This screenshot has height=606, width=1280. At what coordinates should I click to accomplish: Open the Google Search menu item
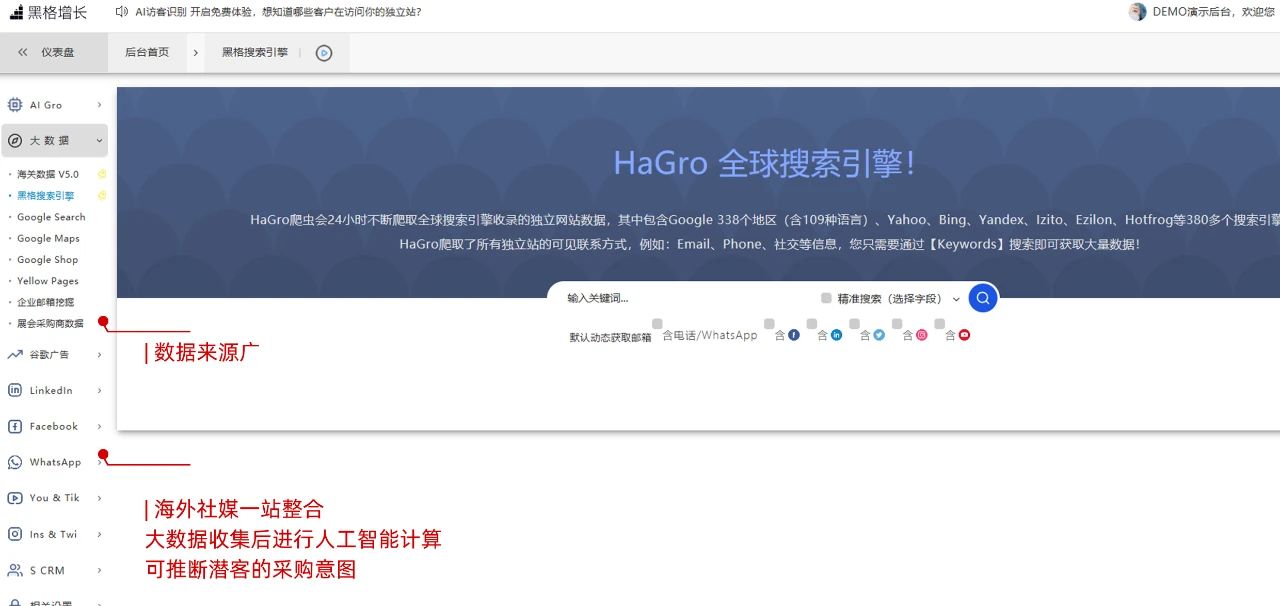(x=51, y=217)
